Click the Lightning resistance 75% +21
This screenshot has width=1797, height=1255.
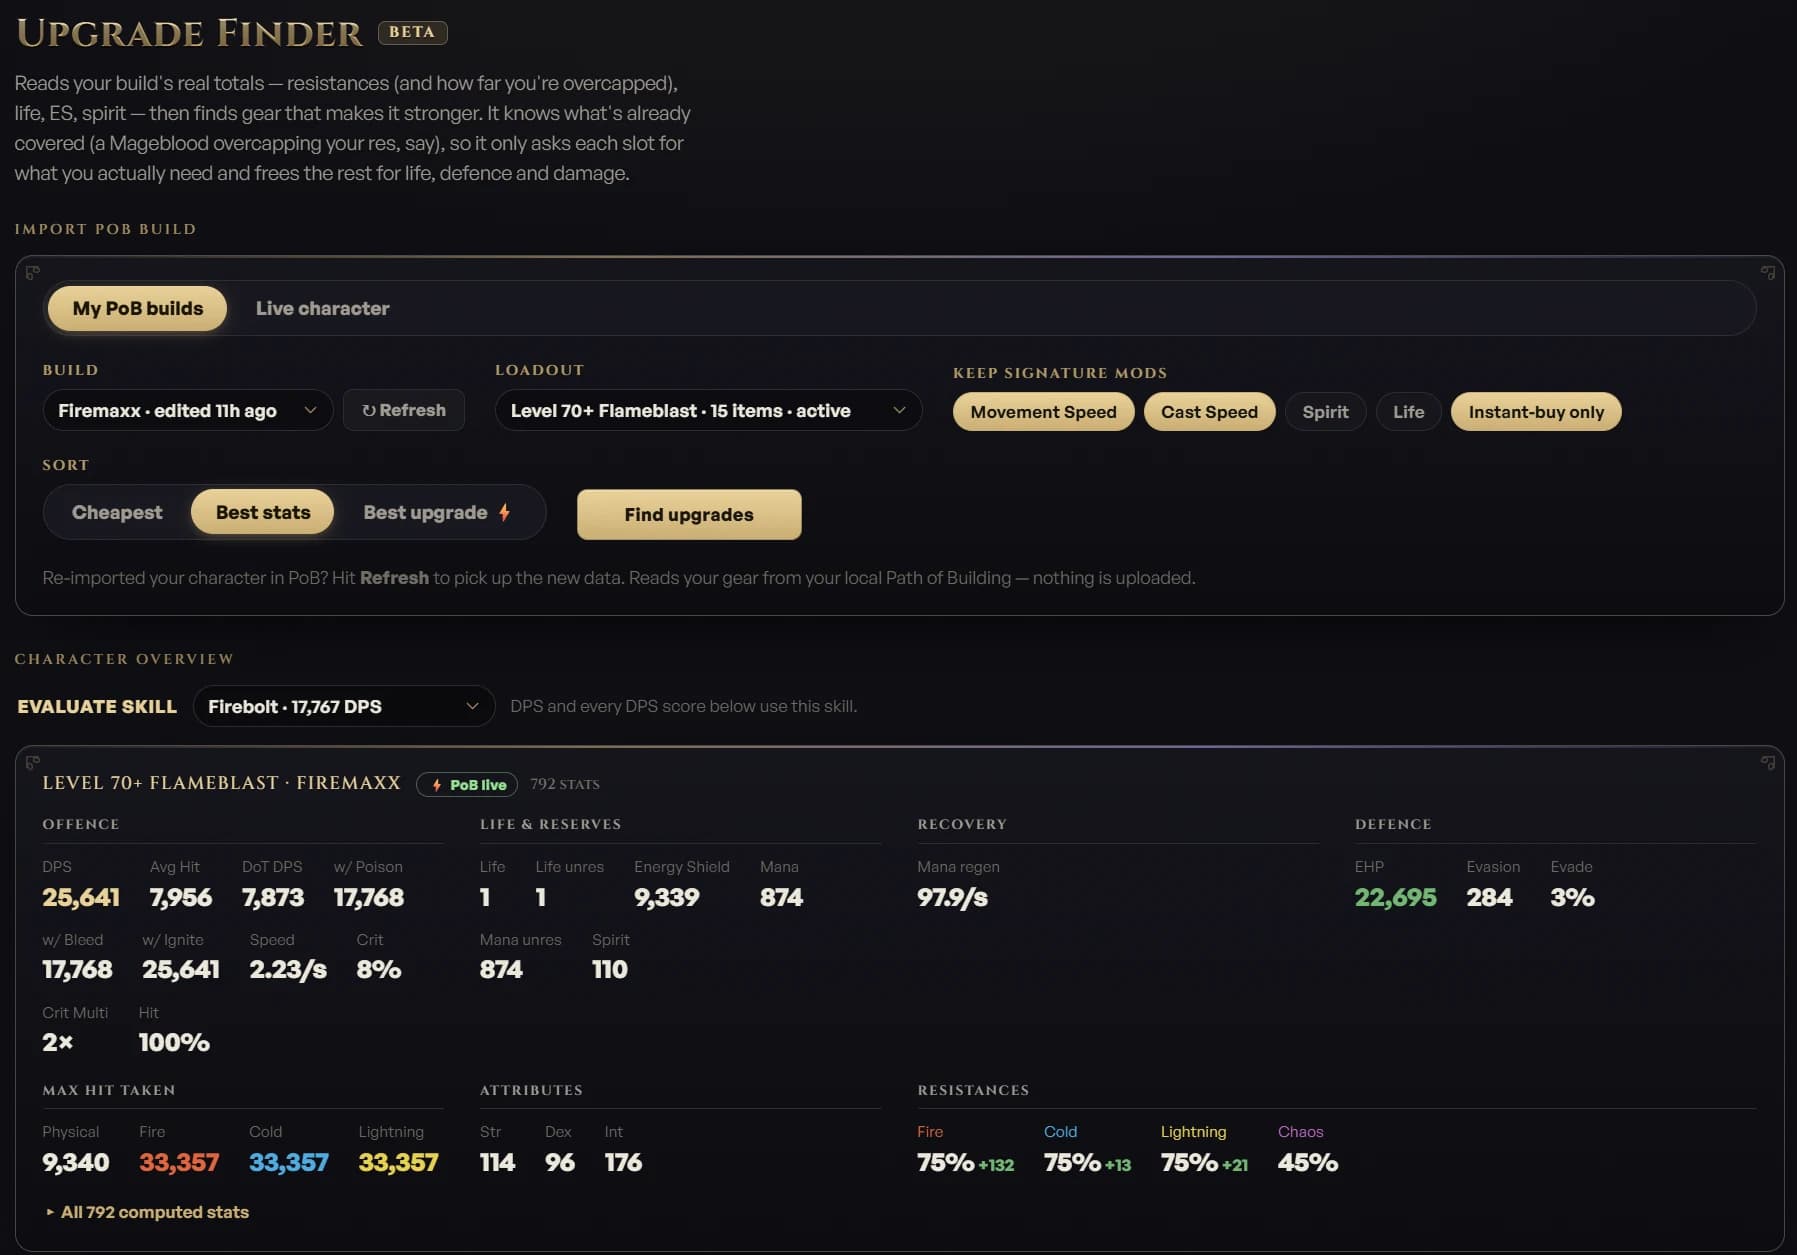[1204, 1163]
